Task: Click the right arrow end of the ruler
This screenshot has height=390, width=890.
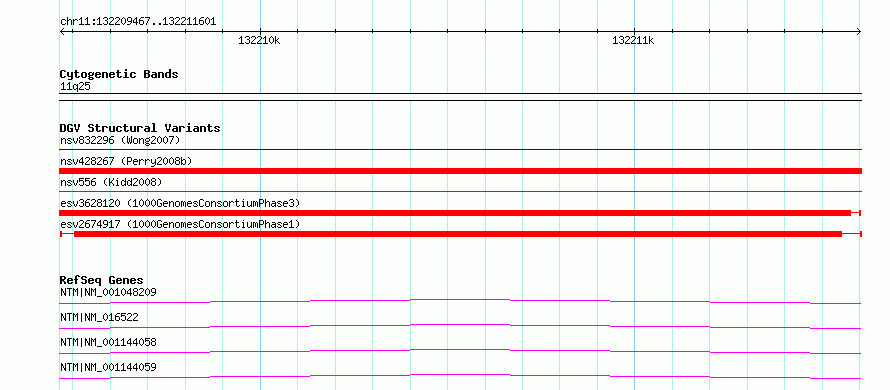Action: coord(859,31)
